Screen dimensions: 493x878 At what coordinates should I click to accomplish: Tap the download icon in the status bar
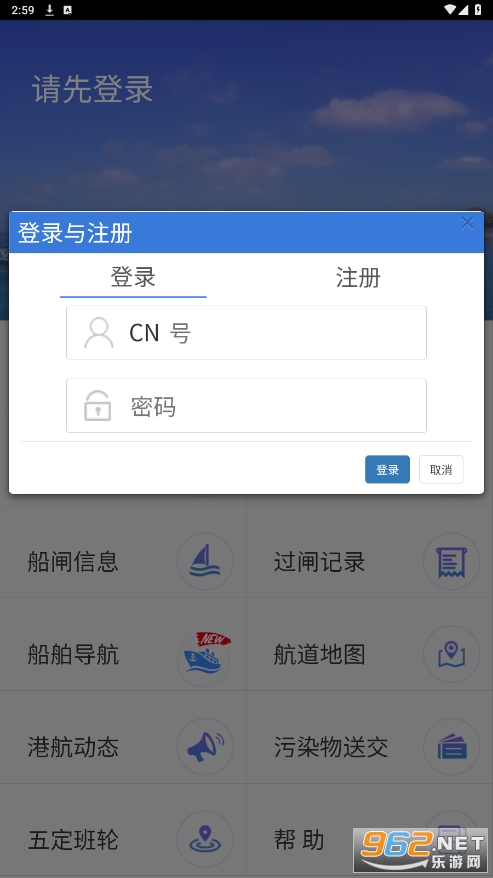[49, 10]
